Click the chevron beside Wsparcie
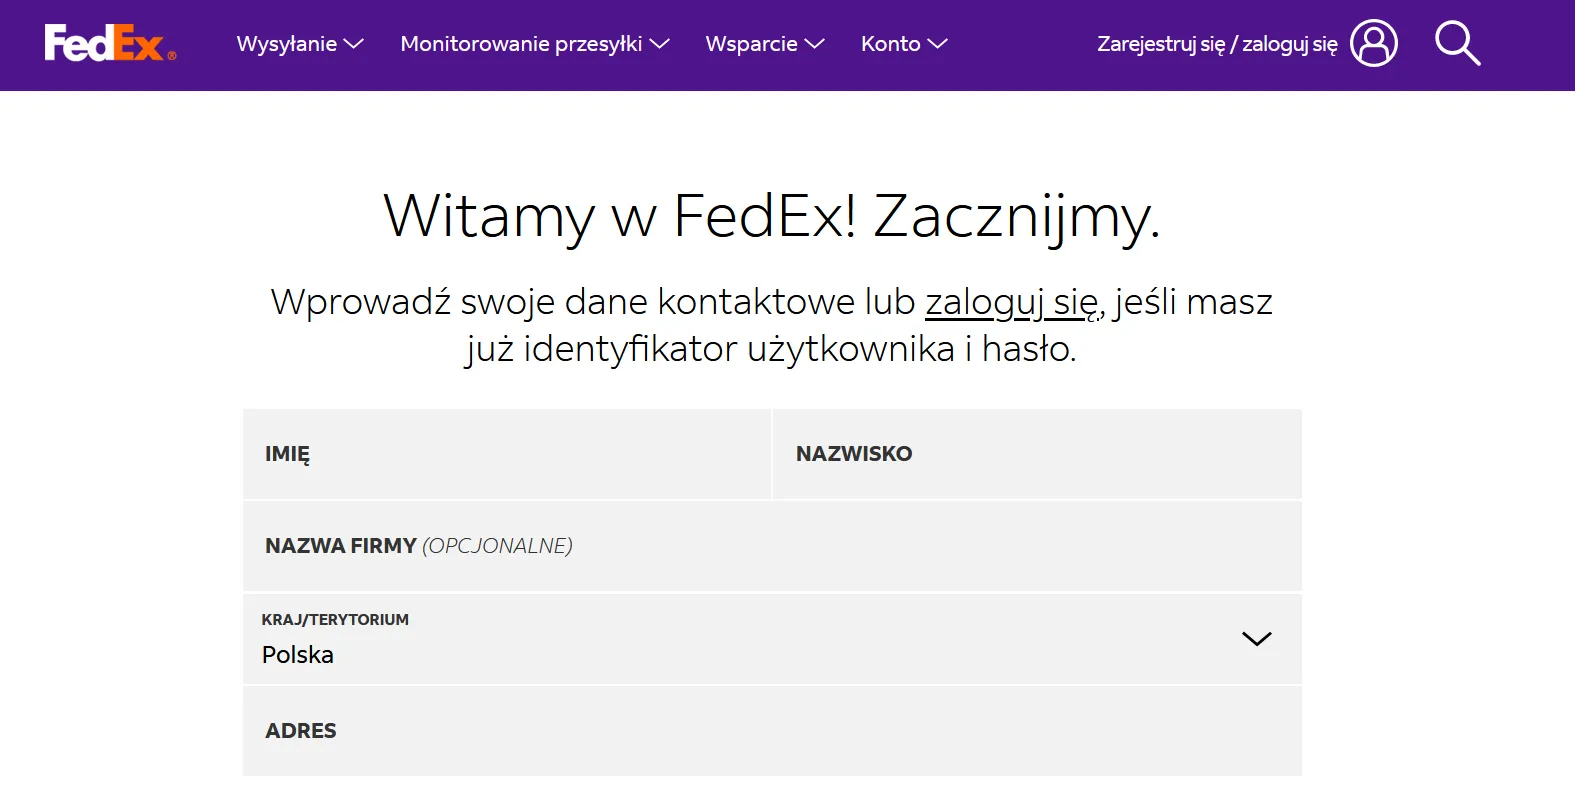 (815, 44)
